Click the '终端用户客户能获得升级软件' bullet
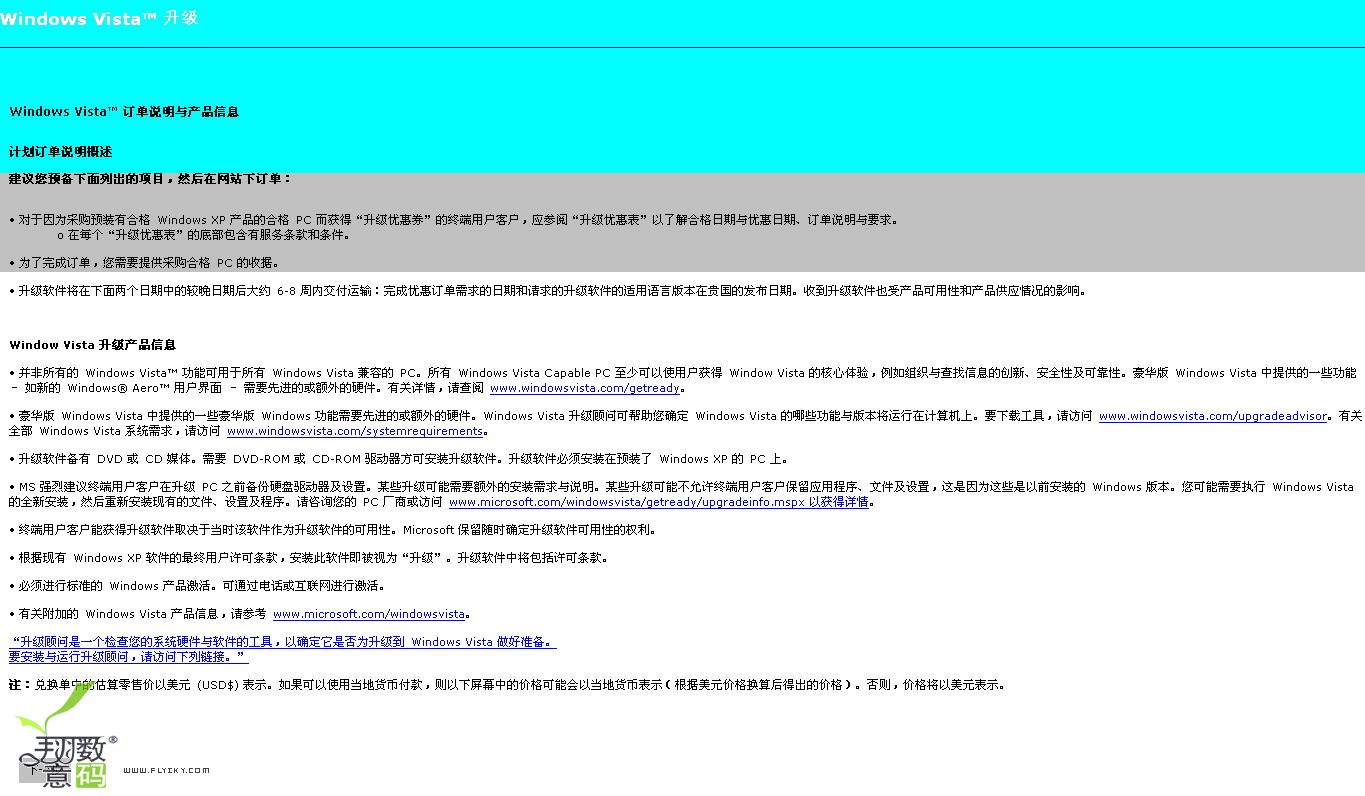The height and width of the screenshot is (796, 1365). (332, 530)
